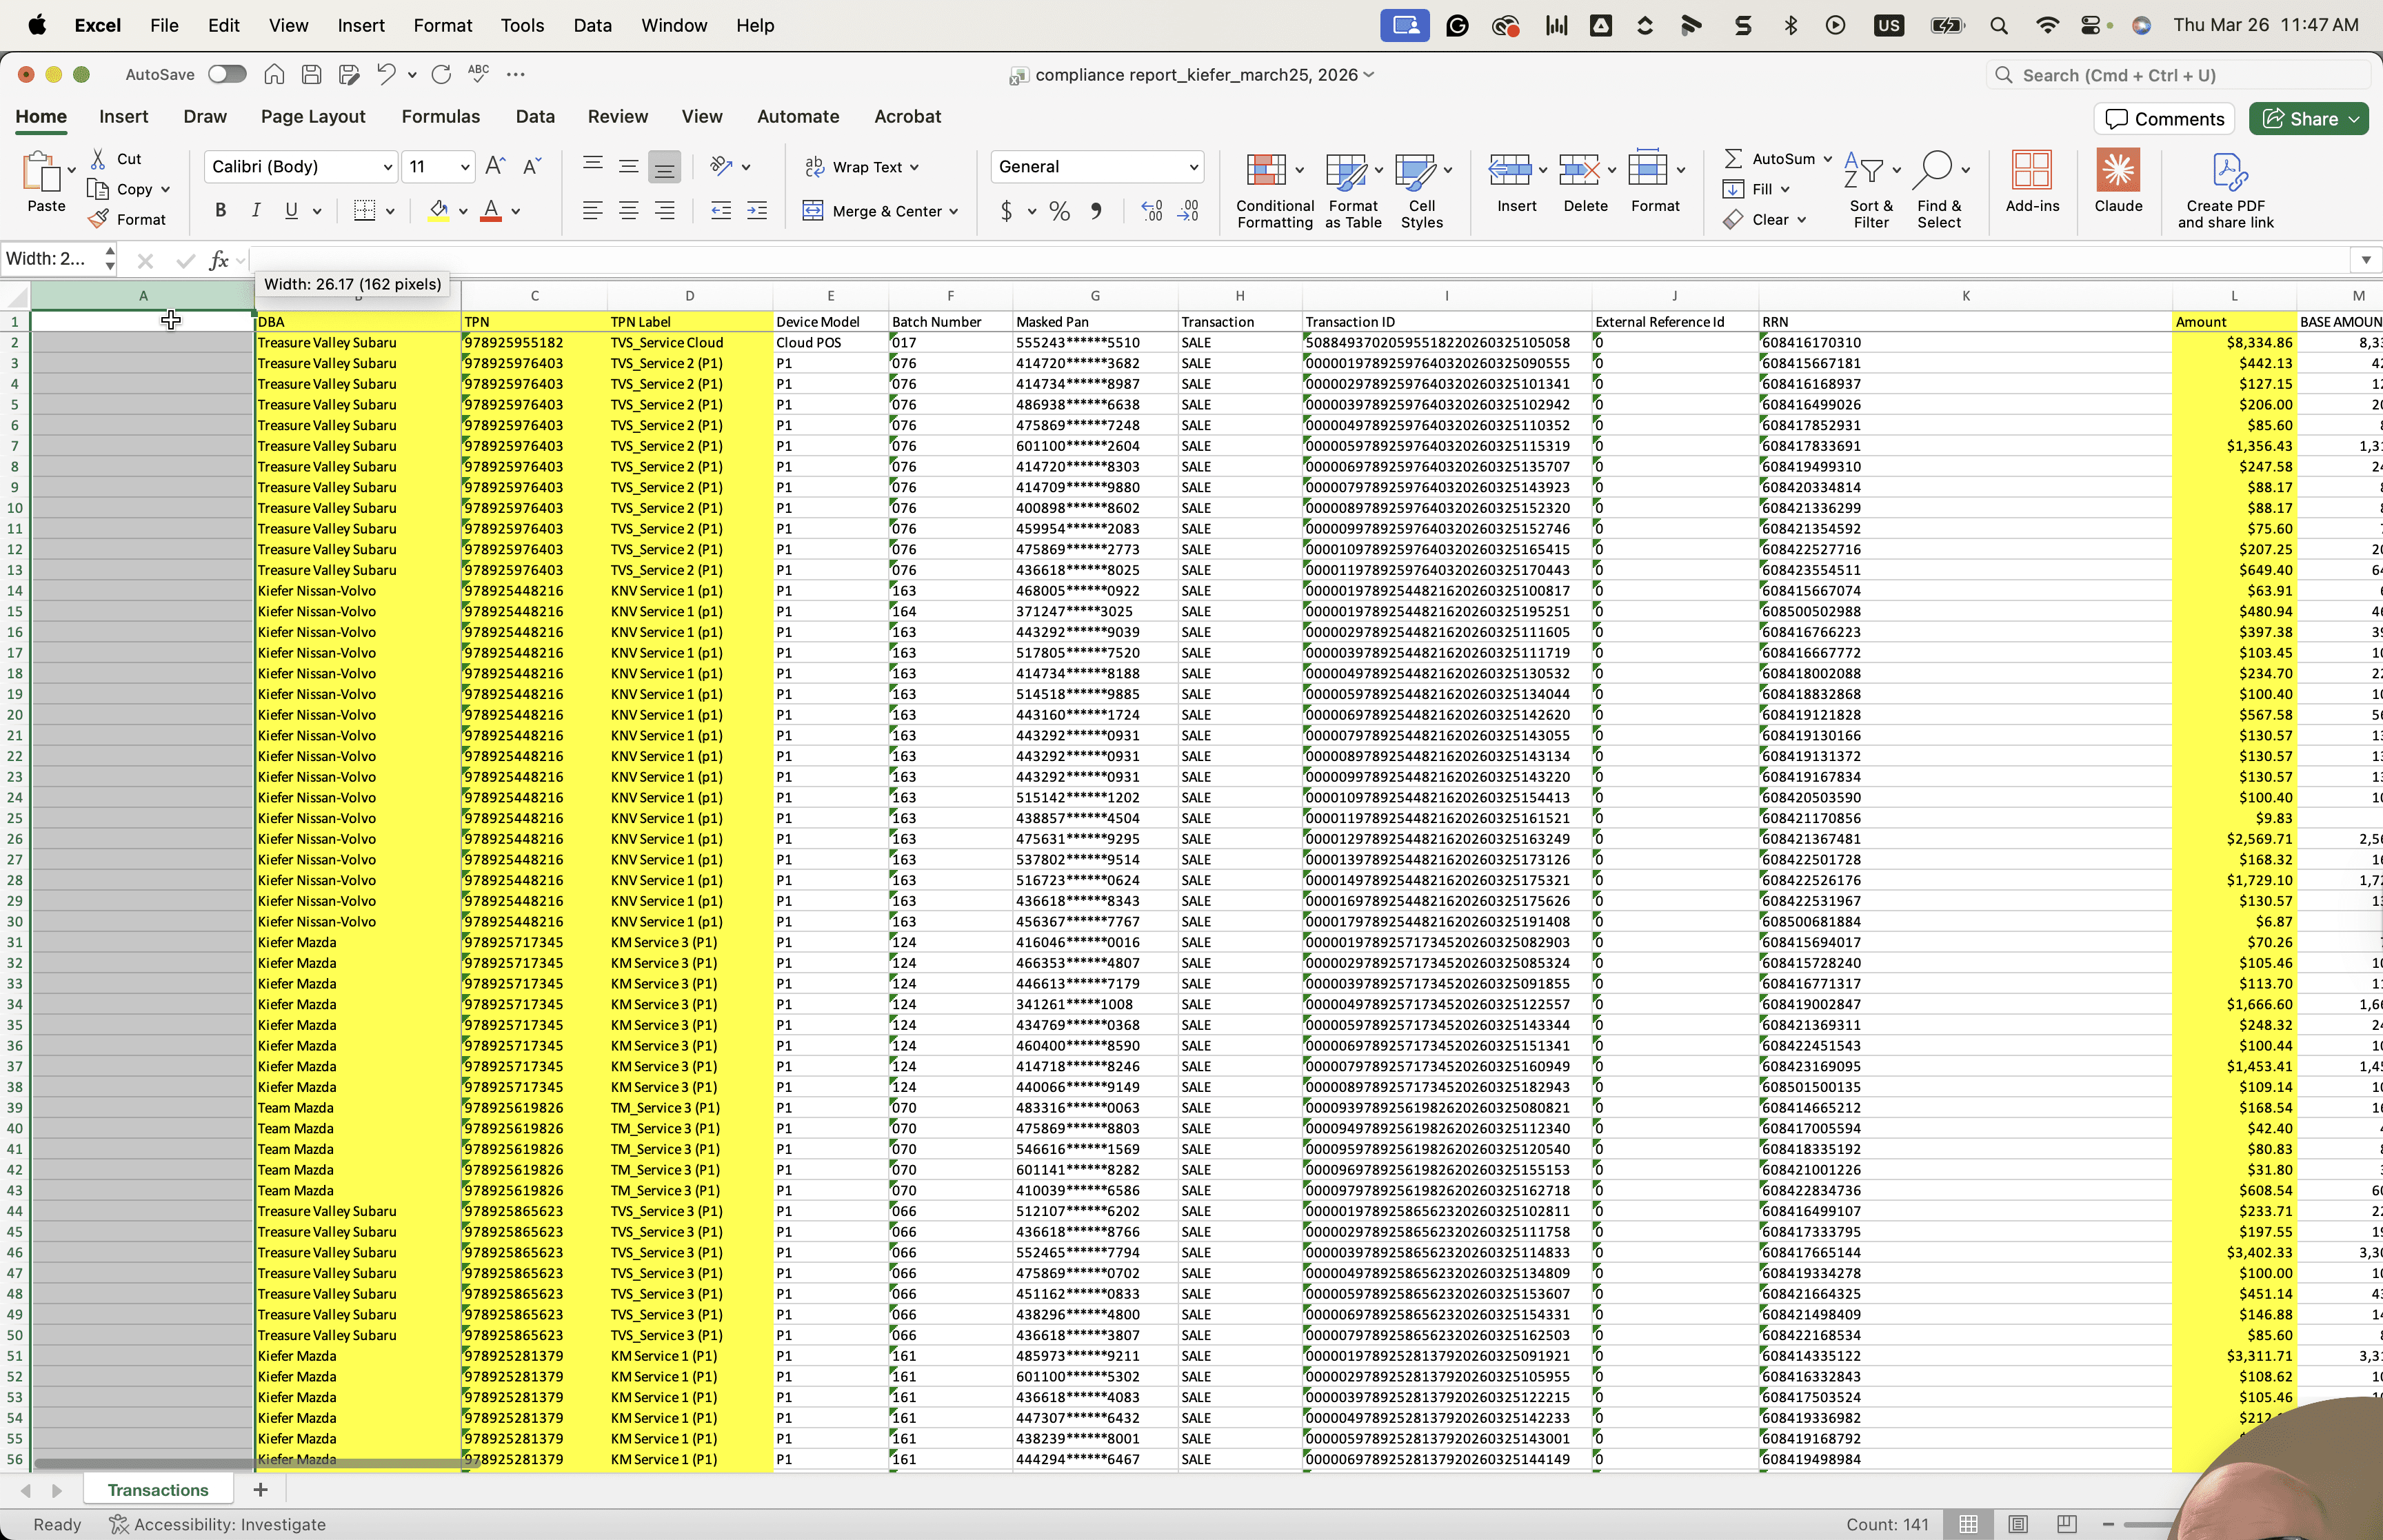Click Increase Indent icon
Screen dimensions: 2383x1540
point(757,211)
